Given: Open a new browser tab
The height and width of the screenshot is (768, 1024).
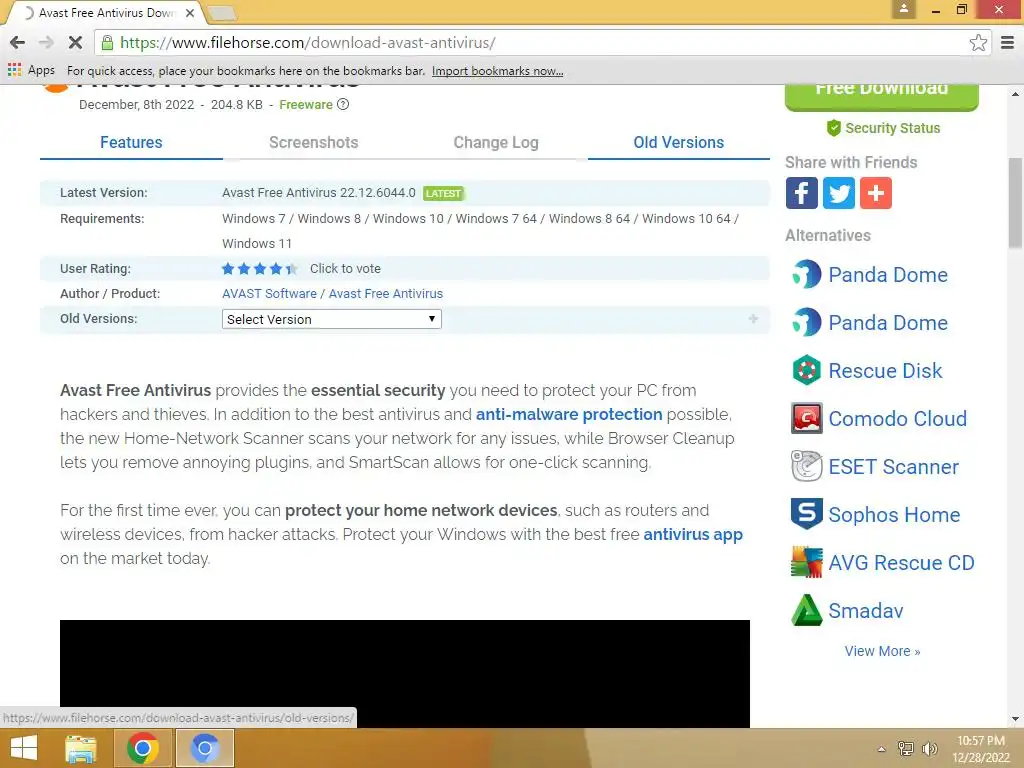Looking at the screenshot, I should tap(222, 13).
